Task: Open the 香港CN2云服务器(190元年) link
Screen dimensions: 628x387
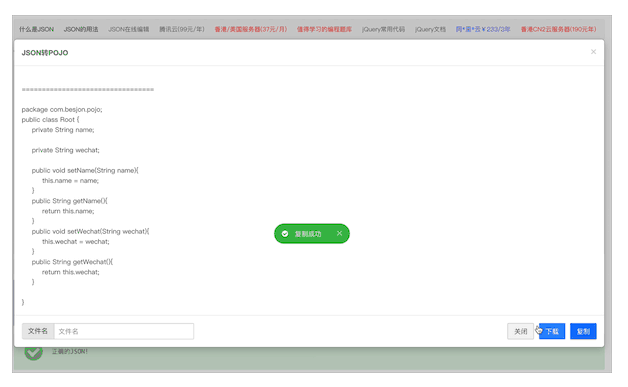Action: pyautogui.click(x=558, y=29)
